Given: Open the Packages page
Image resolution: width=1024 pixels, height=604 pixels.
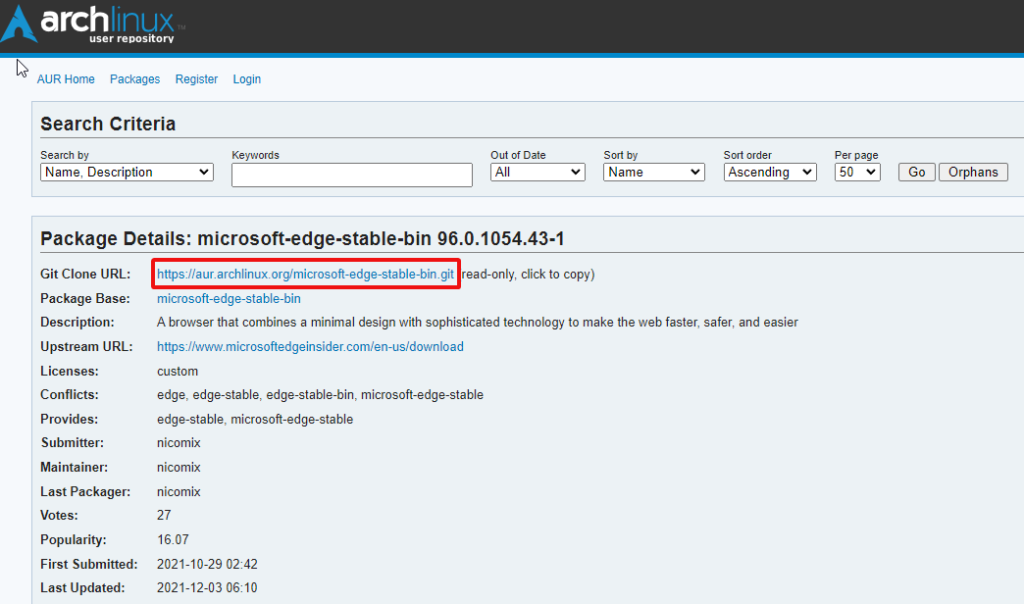Looking at the screenshot, I should [x=134, y=79].
